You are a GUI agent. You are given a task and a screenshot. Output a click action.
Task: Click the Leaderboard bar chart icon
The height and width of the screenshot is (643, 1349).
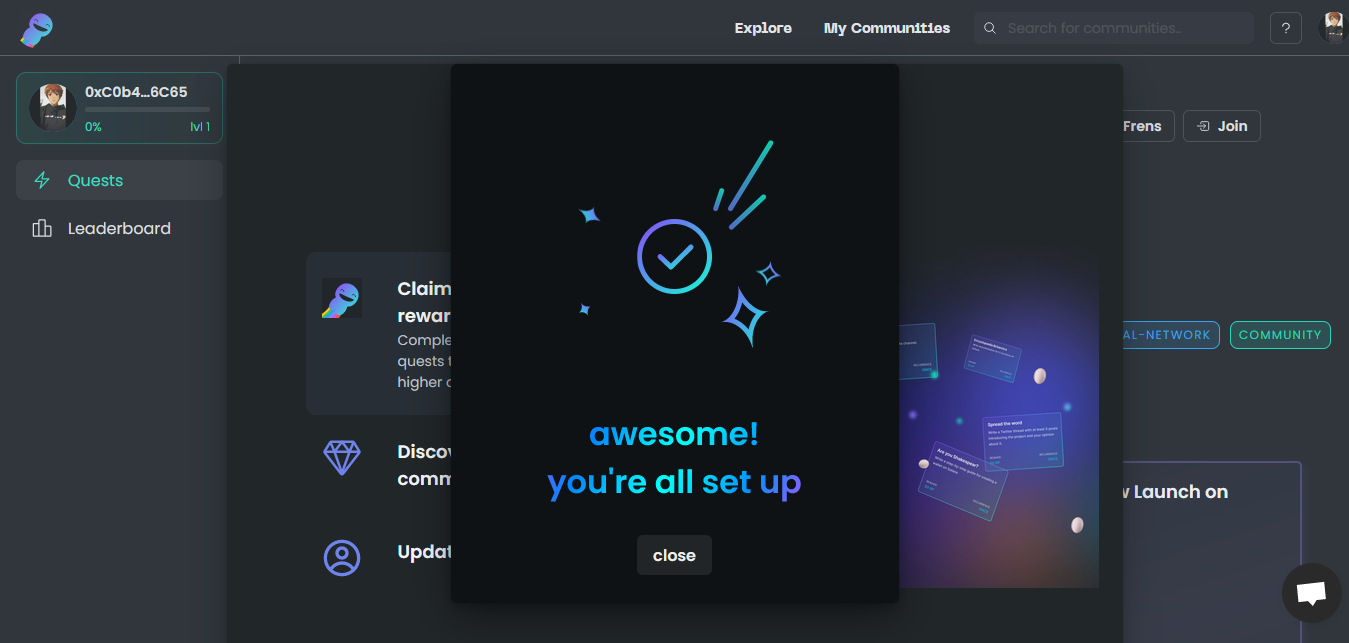pyautogui.click(x=42, y=229)
